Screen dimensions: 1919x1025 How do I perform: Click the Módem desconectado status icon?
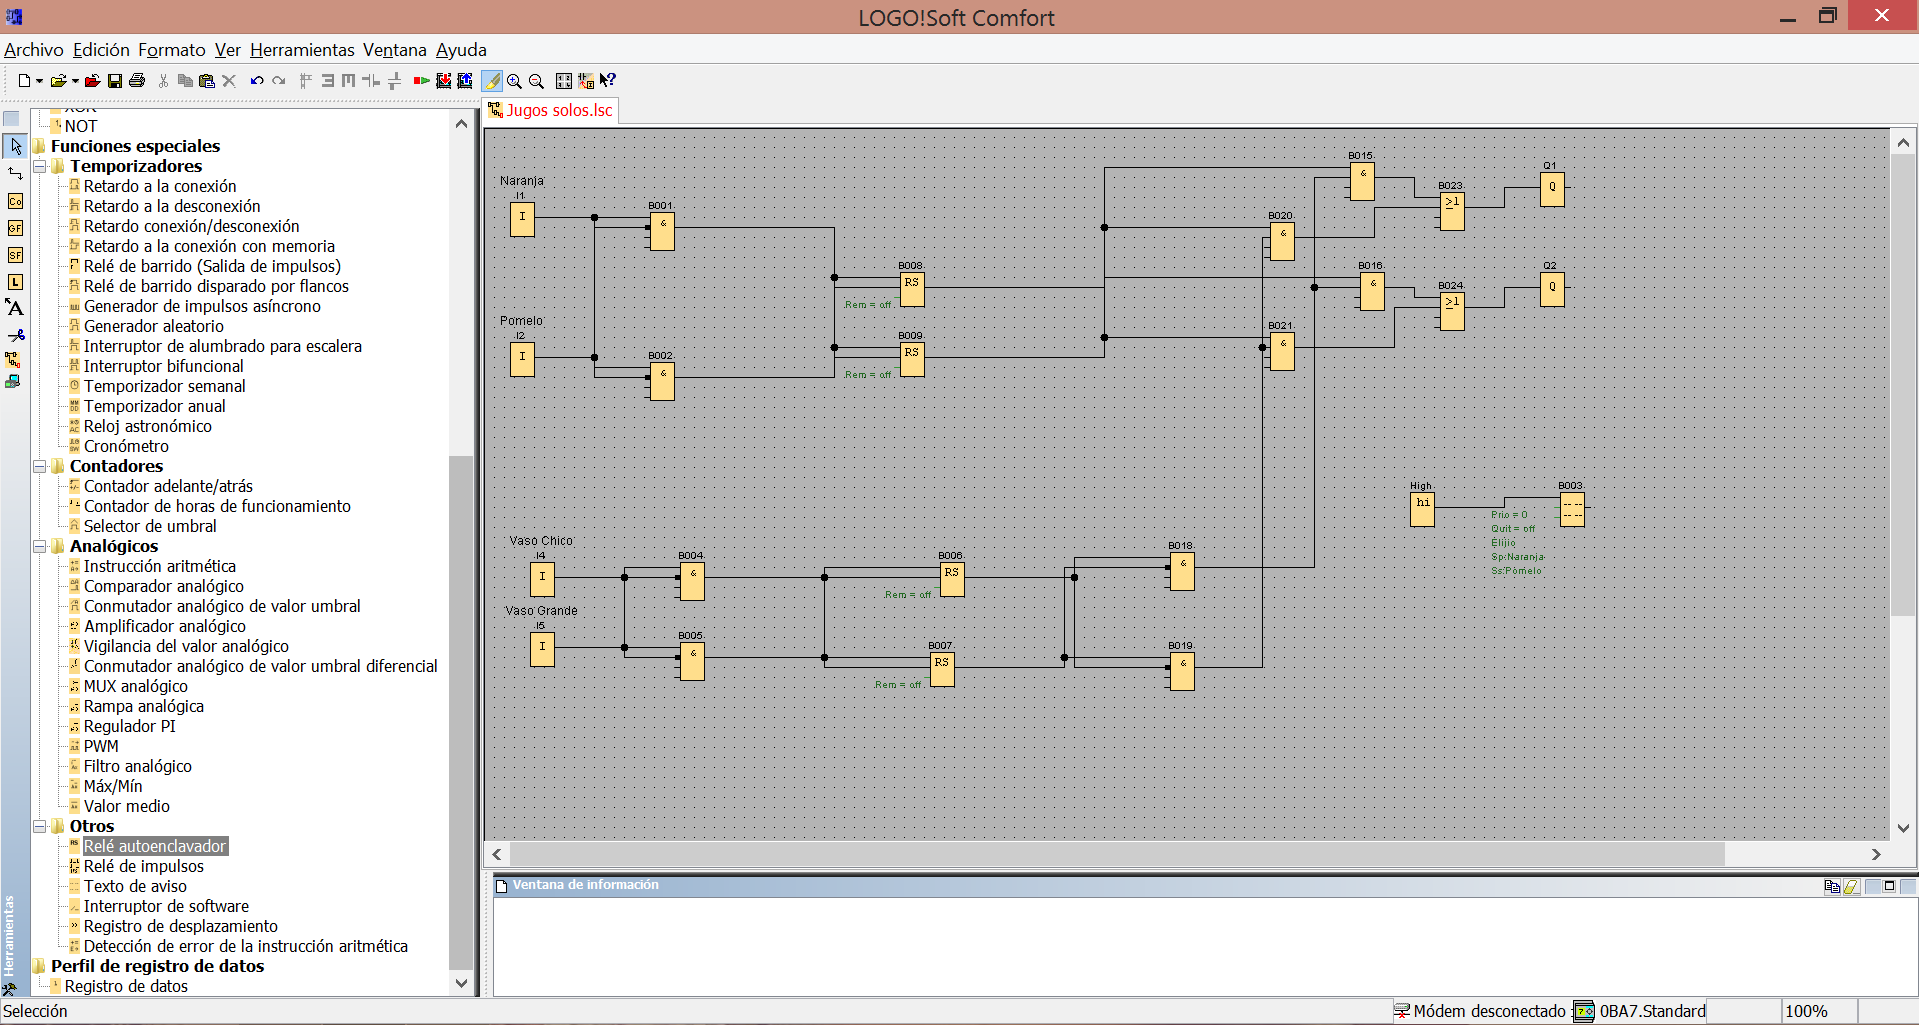pyautogui.click(x=1402, y=1011)
